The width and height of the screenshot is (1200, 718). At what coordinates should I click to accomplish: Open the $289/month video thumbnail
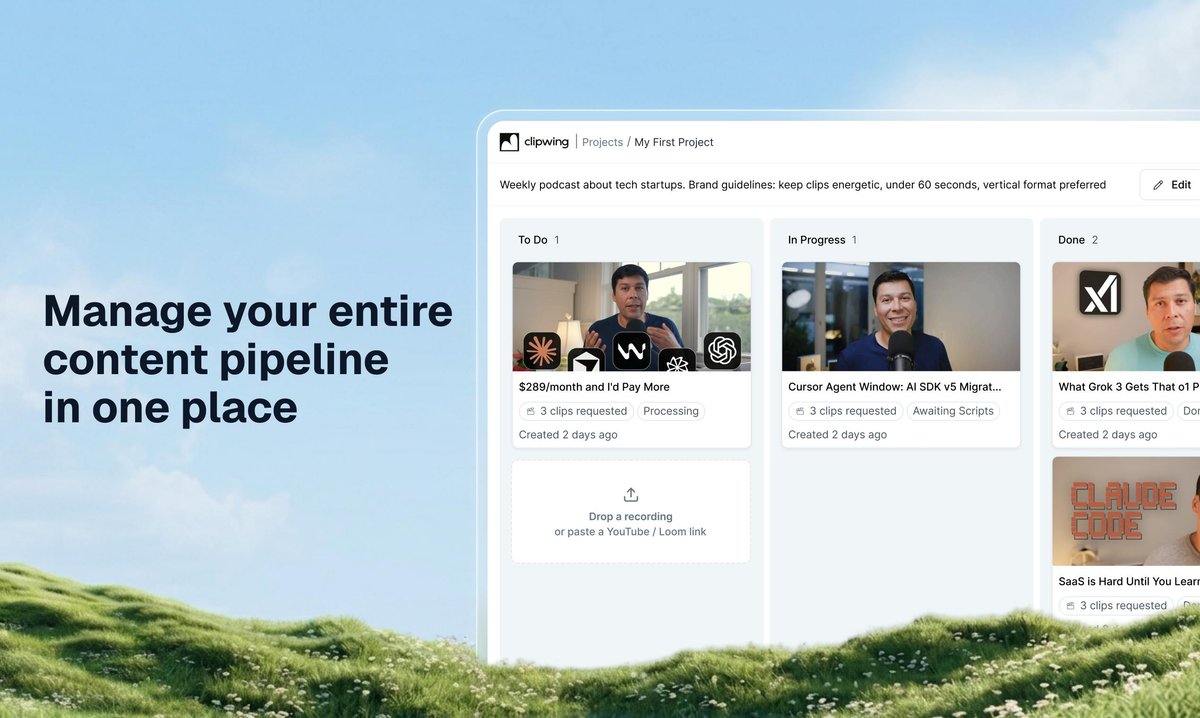coord(631,316)
